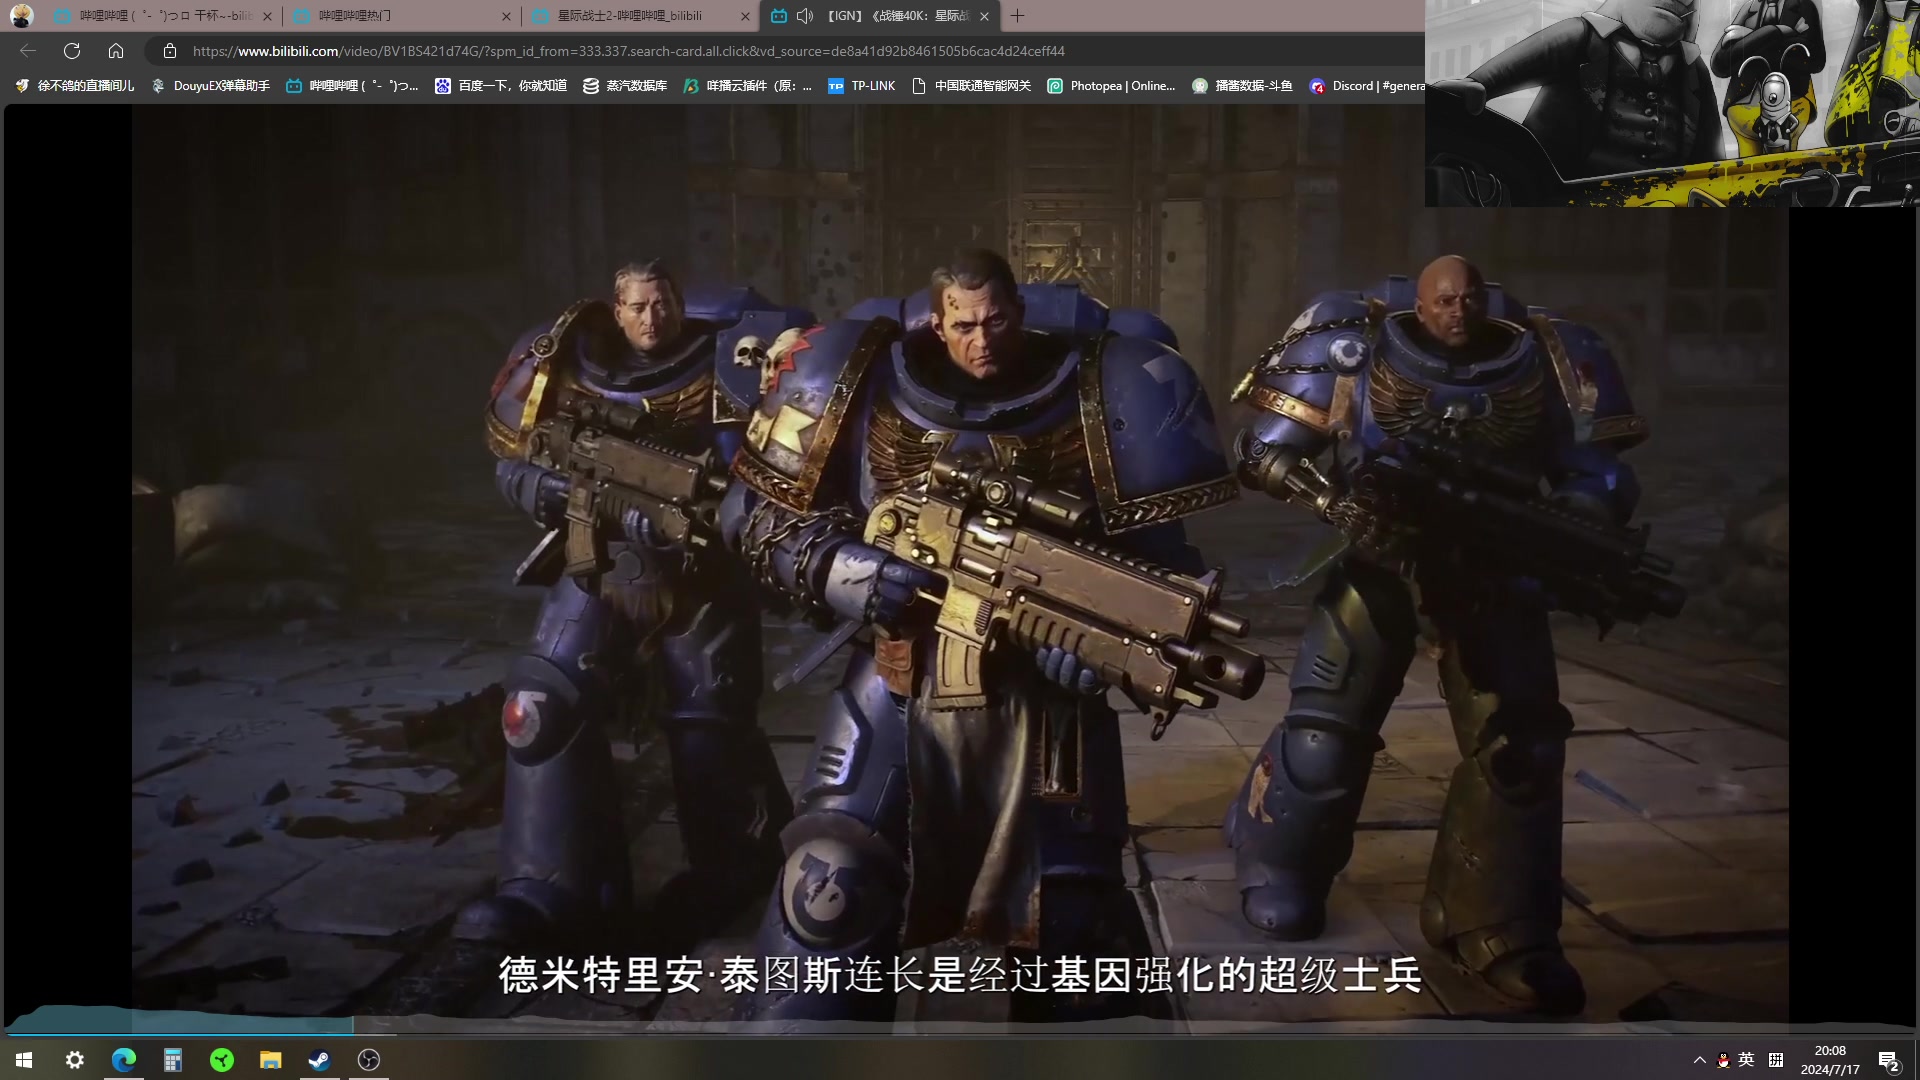Open the 咩播云插件 bookmark

[x=747, y=86]
